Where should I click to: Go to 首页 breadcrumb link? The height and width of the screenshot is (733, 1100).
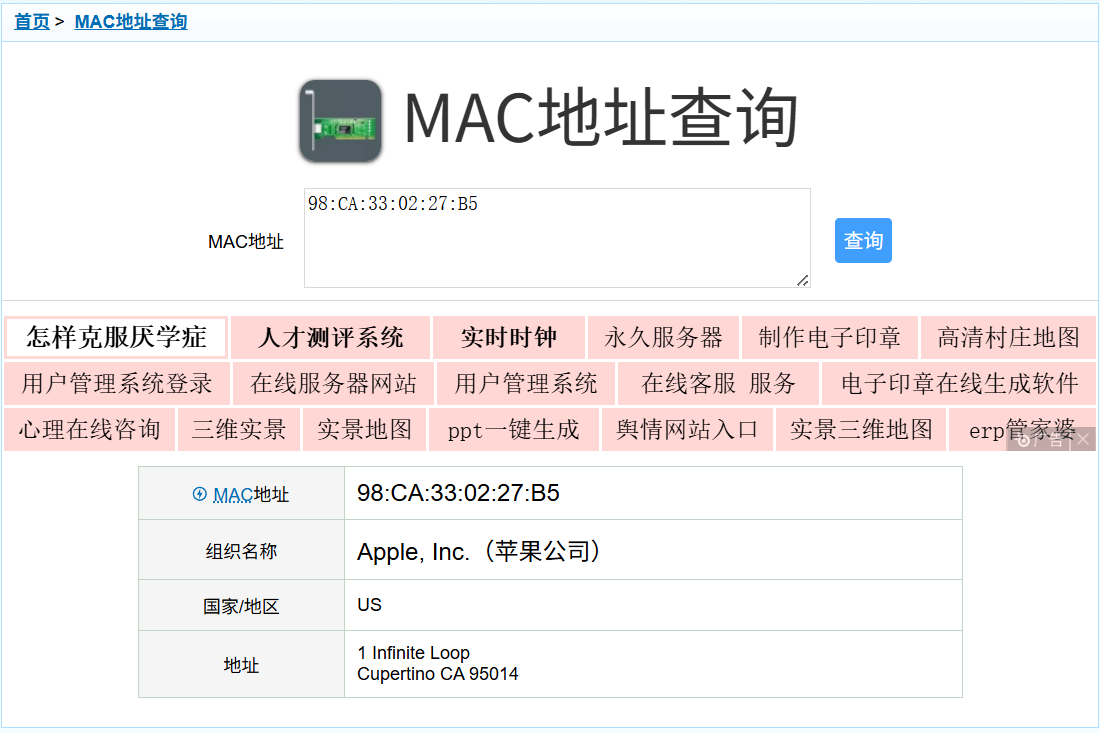coord(32,22)
